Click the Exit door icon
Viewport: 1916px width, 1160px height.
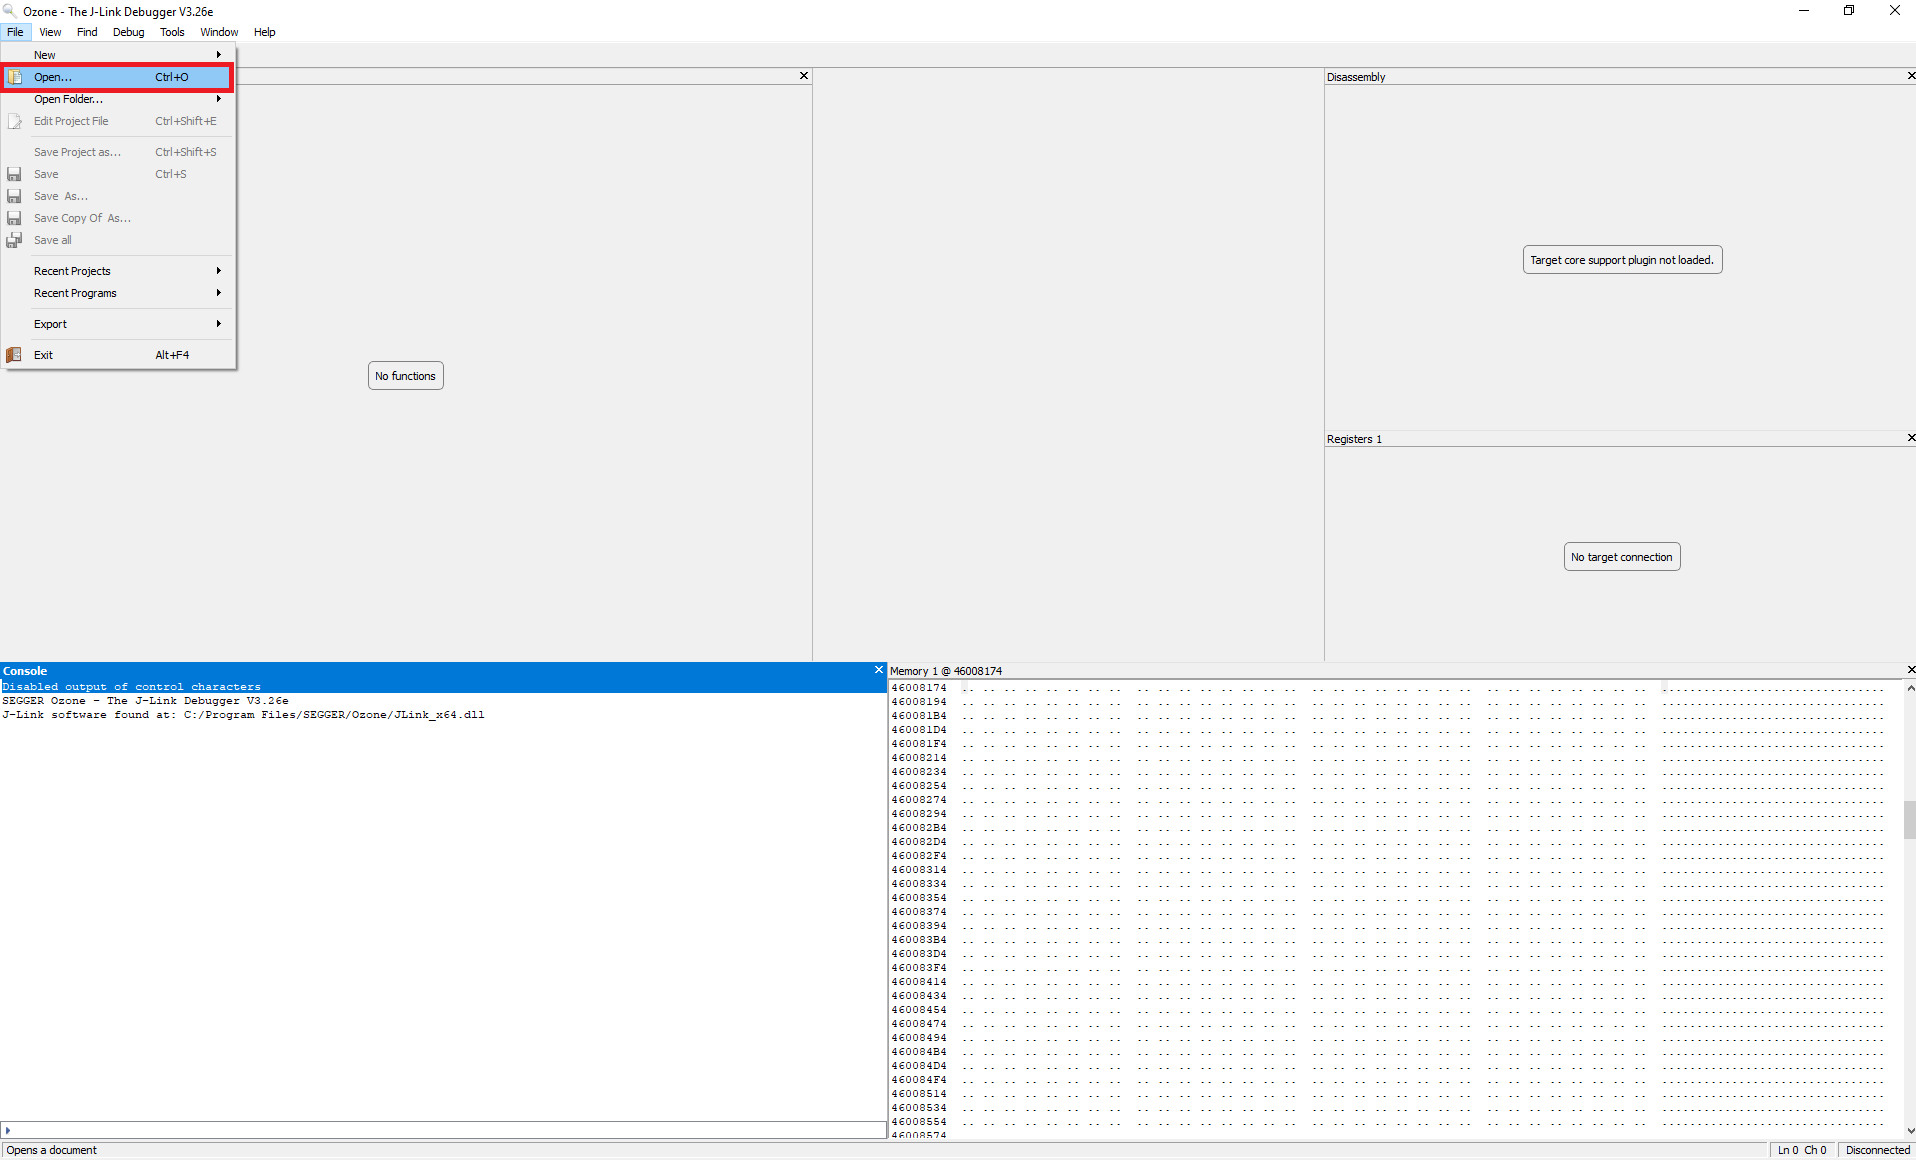pyautogui.click(x=14, y=354)
